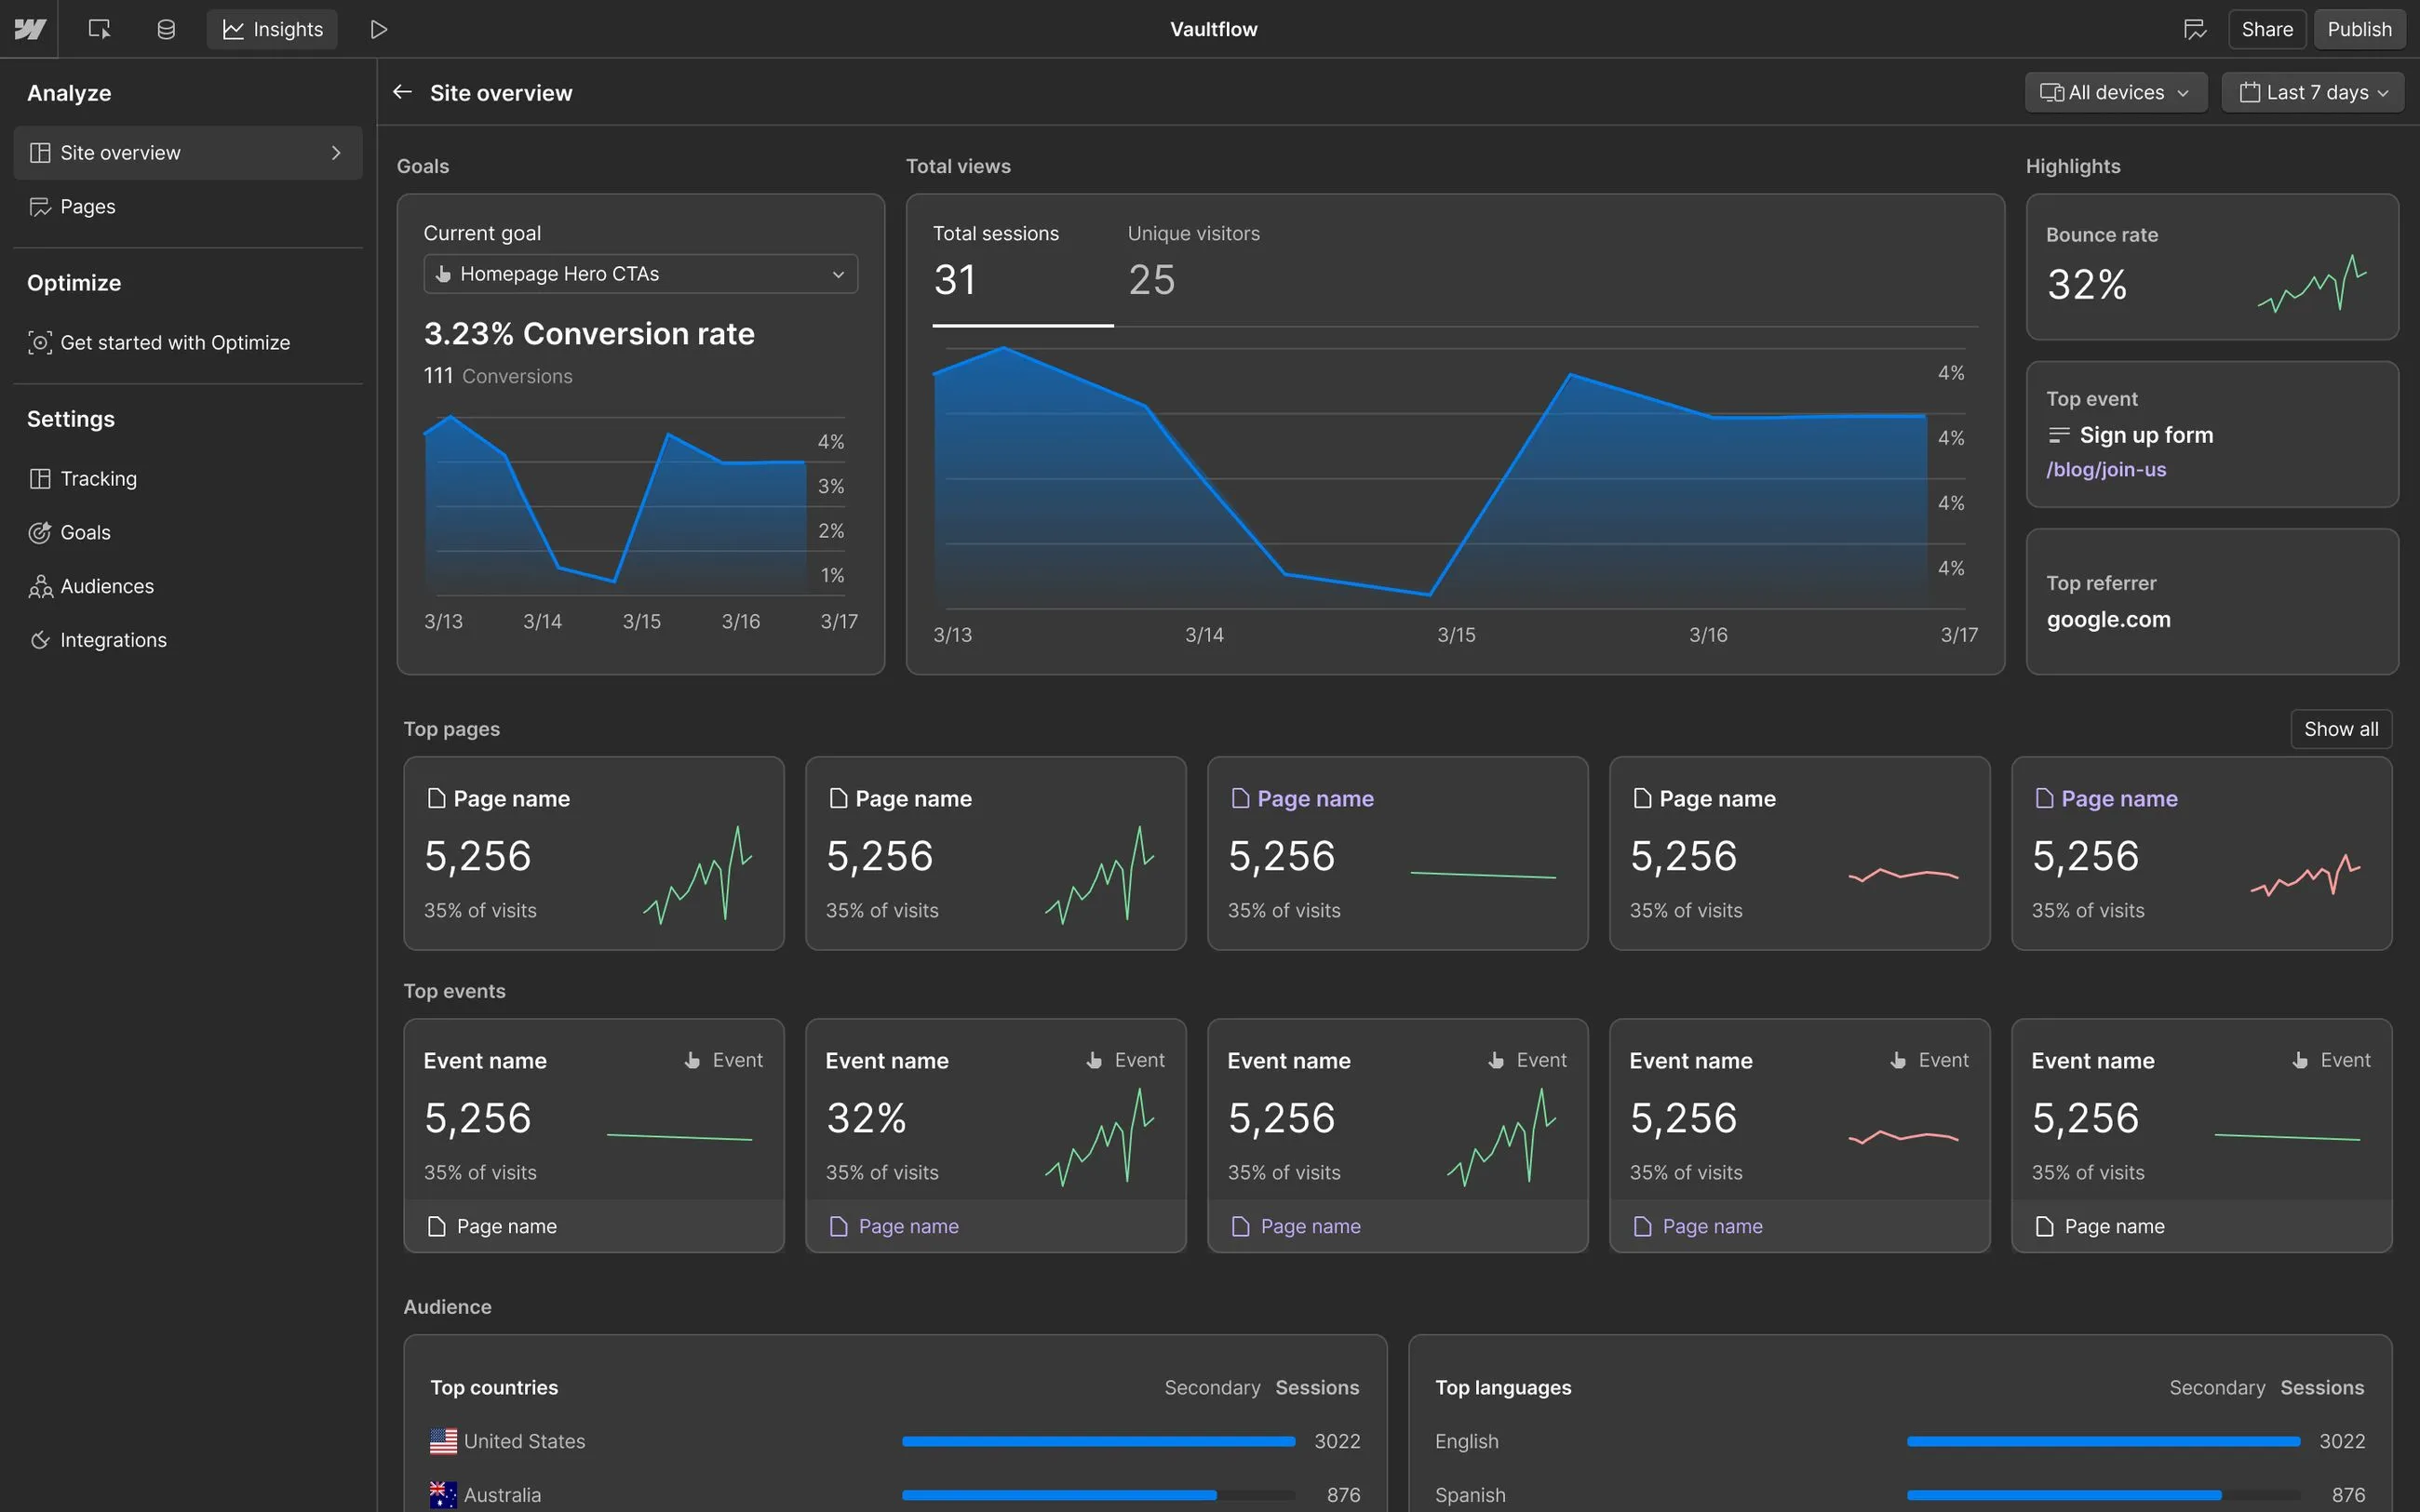
Task: Switch to the Insights workspace tab
Action: pos(271,29)
